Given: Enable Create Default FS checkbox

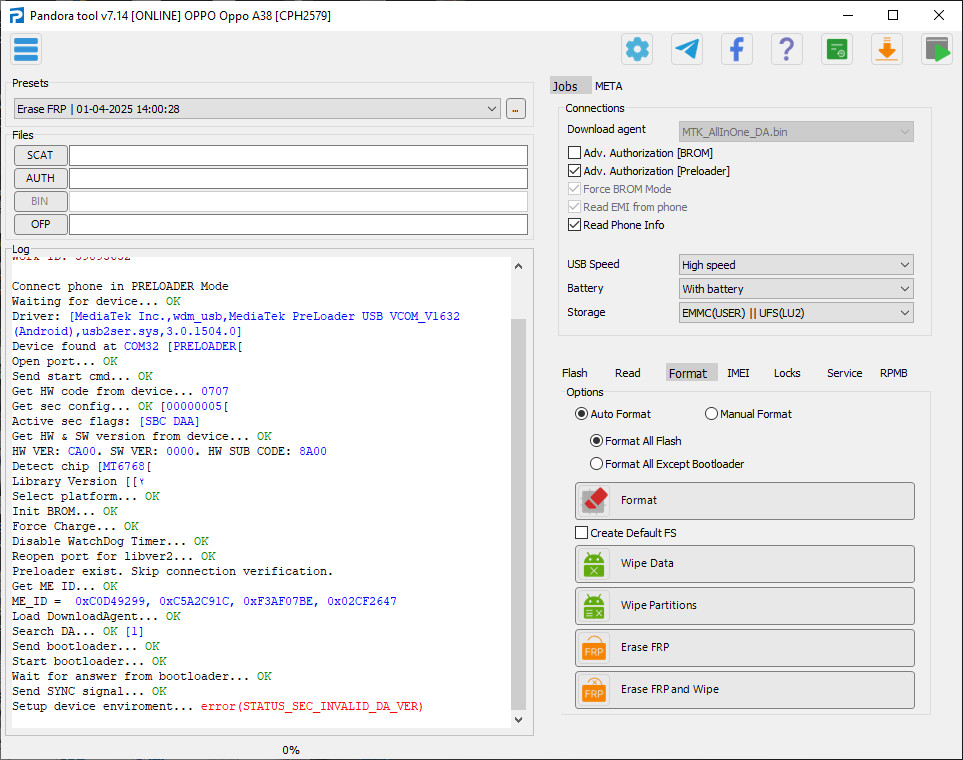Looking at the screenshot, I should click(582, 533).
